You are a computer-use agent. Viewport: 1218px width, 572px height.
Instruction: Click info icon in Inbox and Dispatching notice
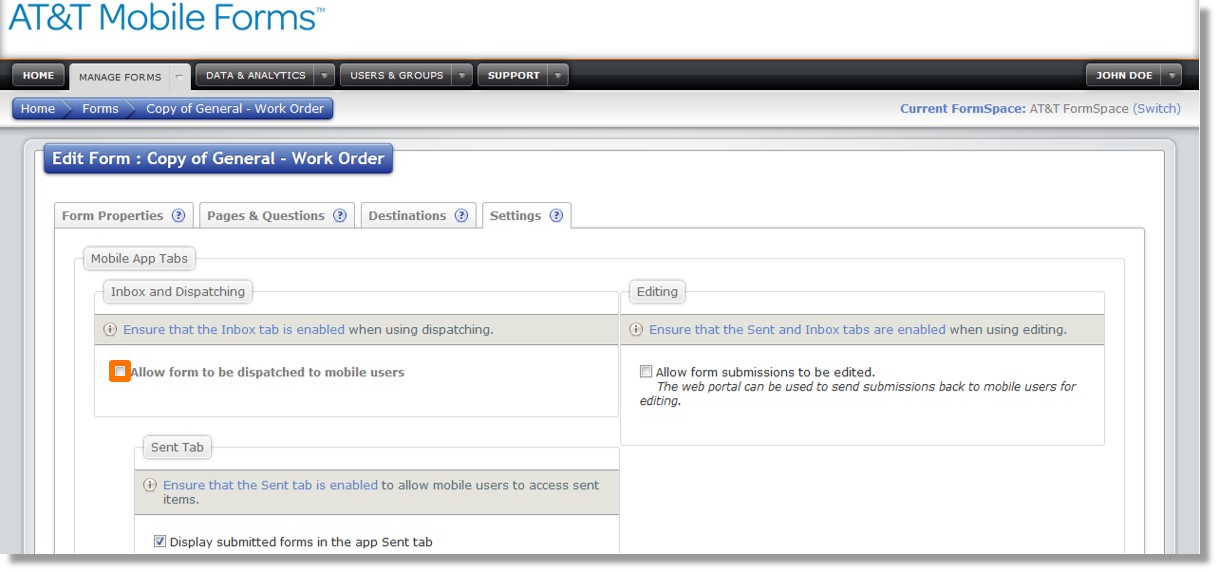tap(111, 329)
